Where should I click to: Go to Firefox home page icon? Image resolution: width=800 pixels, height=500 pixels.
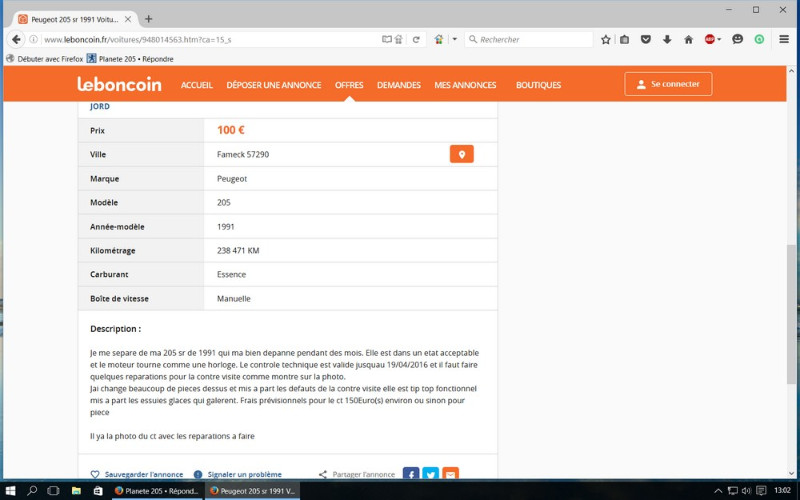[688, 39]
